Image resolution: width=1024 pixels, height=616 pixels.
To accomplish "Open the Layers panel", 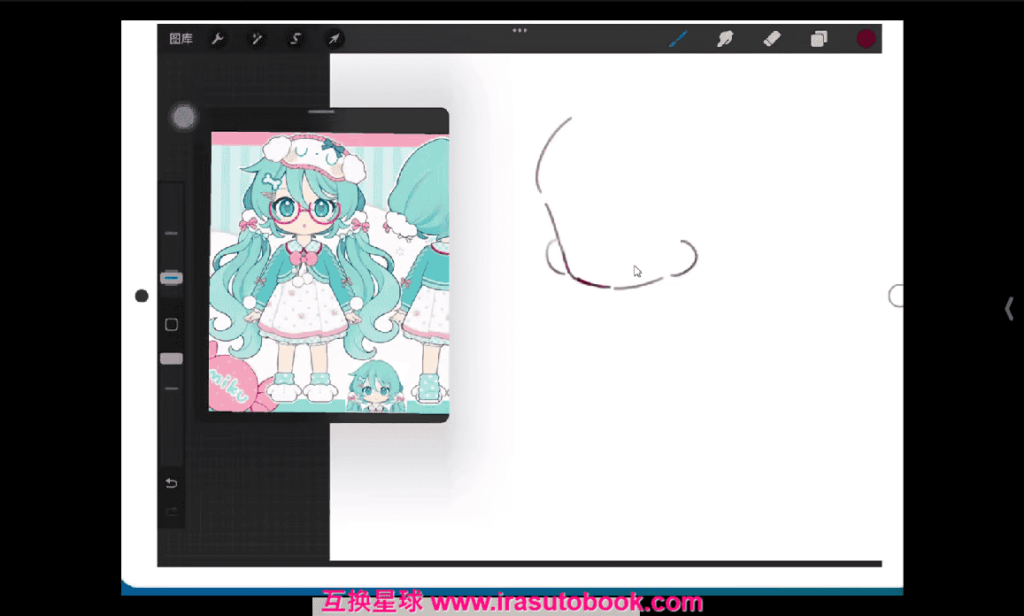I will pyautogui.click(x=819, y=39).
